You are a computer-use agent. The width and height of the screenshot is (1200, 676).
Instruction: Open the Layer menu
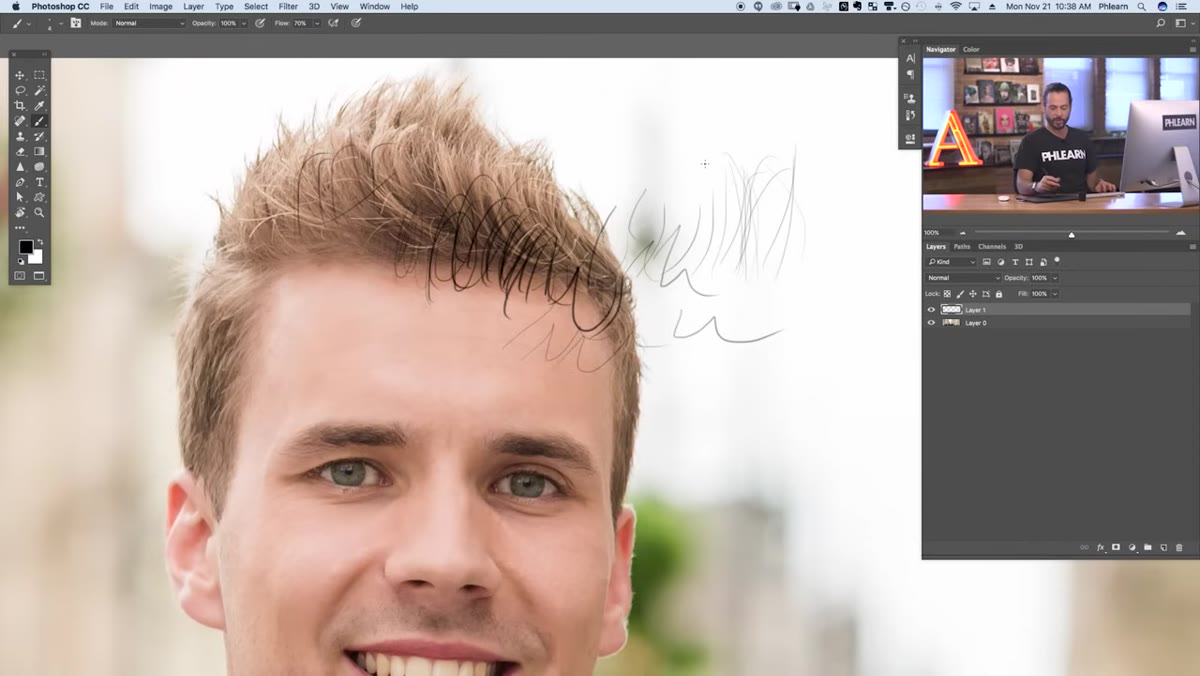[193, 6]
